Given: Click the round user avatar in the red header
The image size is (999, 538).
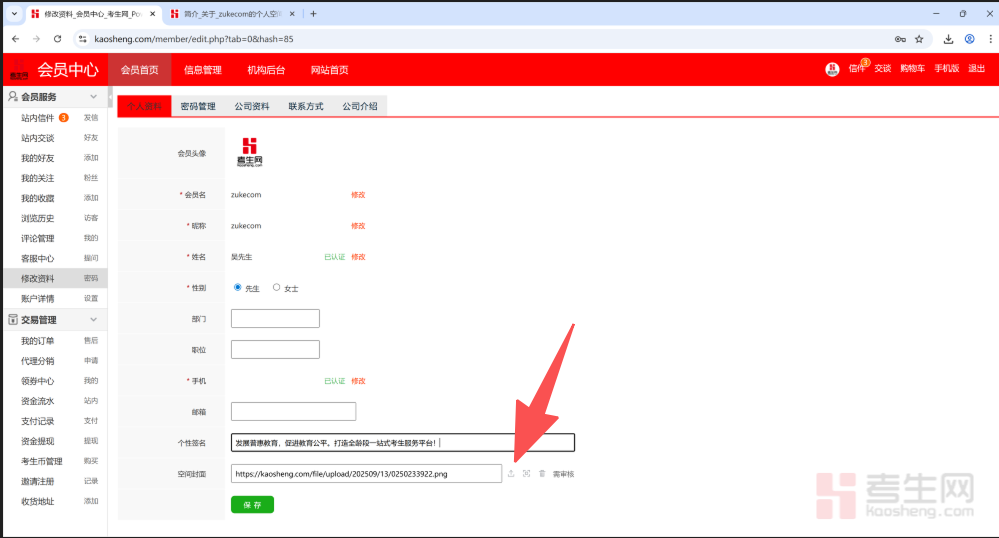Looking at the screenshot, I should click(832, 69).
